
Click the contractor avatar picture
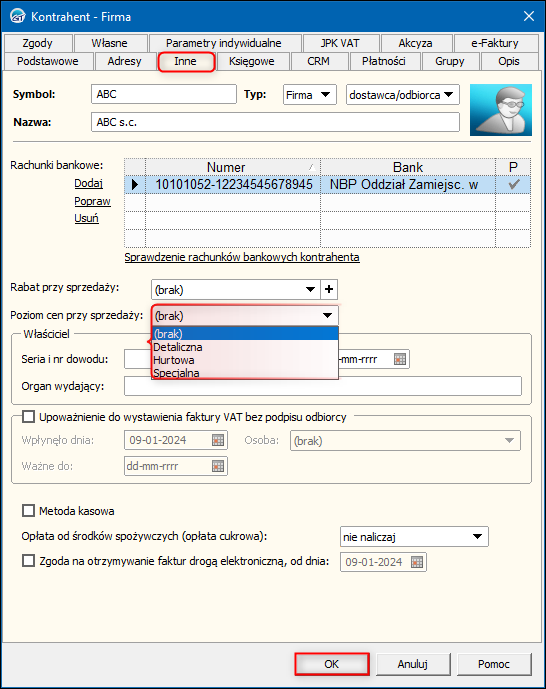pos(501,110)
